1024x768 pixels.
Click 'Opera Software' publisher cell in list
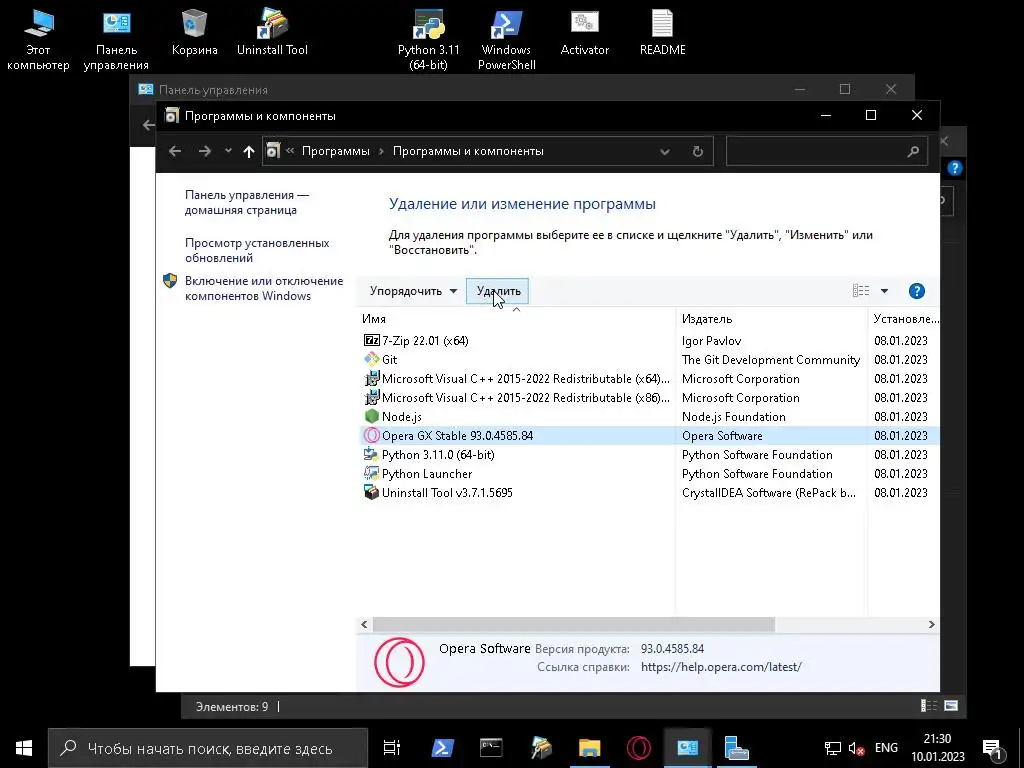click(722, 435)
